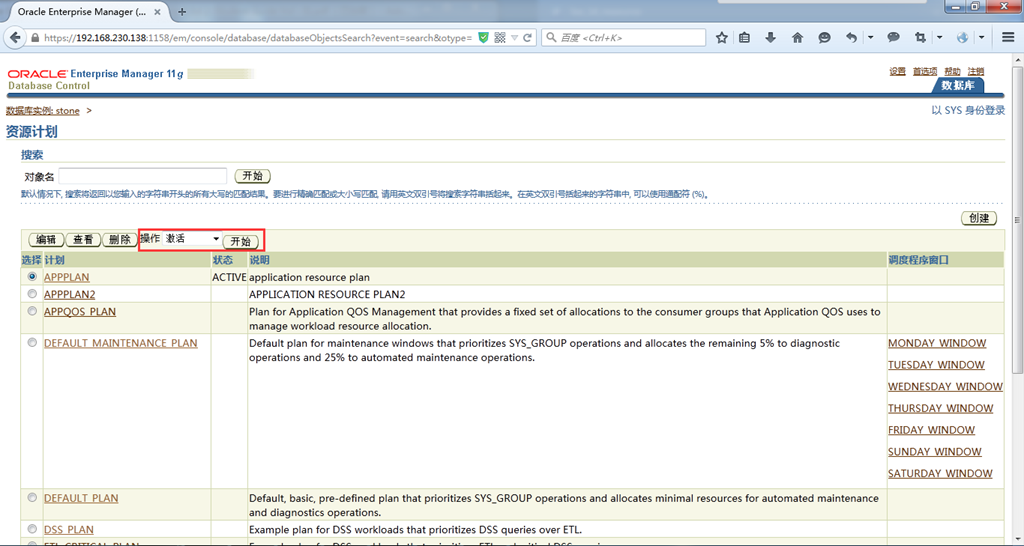Switch to the 数据库 tab
The width and height of the screenshot is (1024, 546).
click(958, 86)
